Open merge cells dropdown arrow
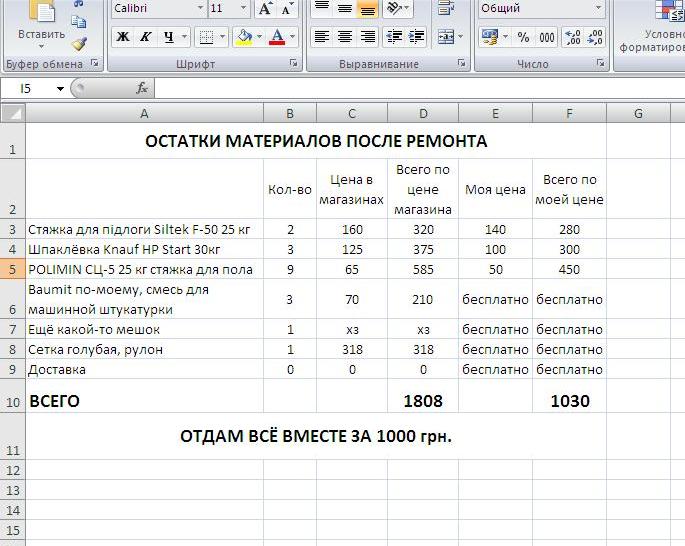This screenshot has width=685, height=546. coord(460,37)
